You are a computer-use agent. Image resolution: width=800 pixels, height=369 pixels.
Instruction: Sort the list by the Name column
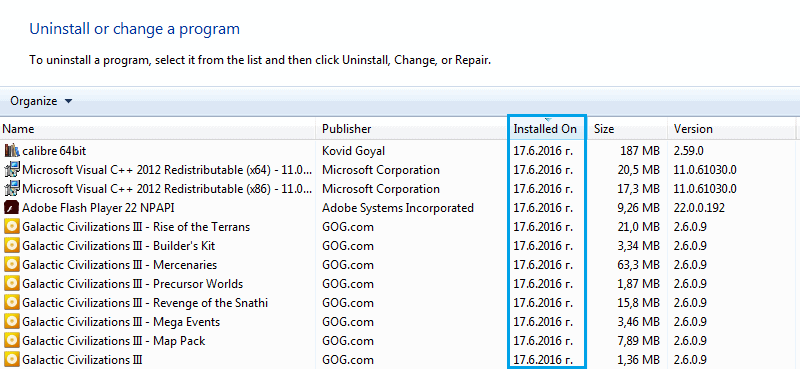[x=159, y=129]
